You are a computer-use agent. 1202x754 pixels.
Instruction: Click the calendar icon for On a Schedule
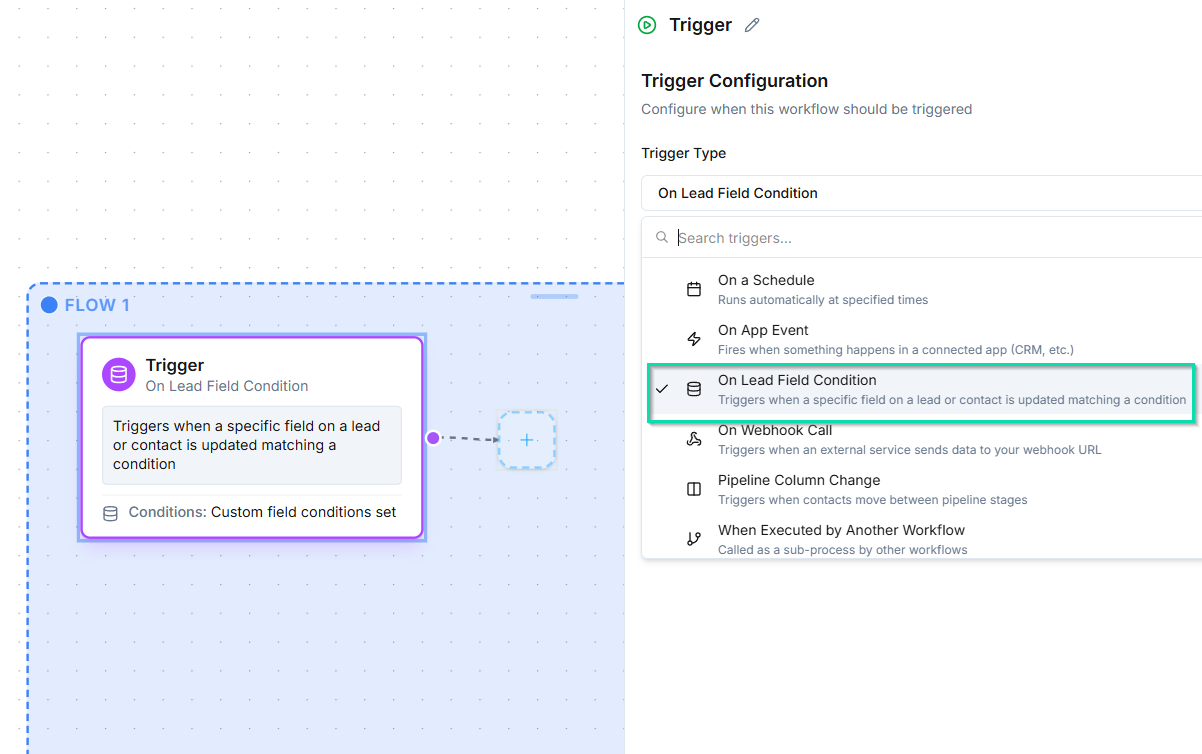tap(694, 290)
